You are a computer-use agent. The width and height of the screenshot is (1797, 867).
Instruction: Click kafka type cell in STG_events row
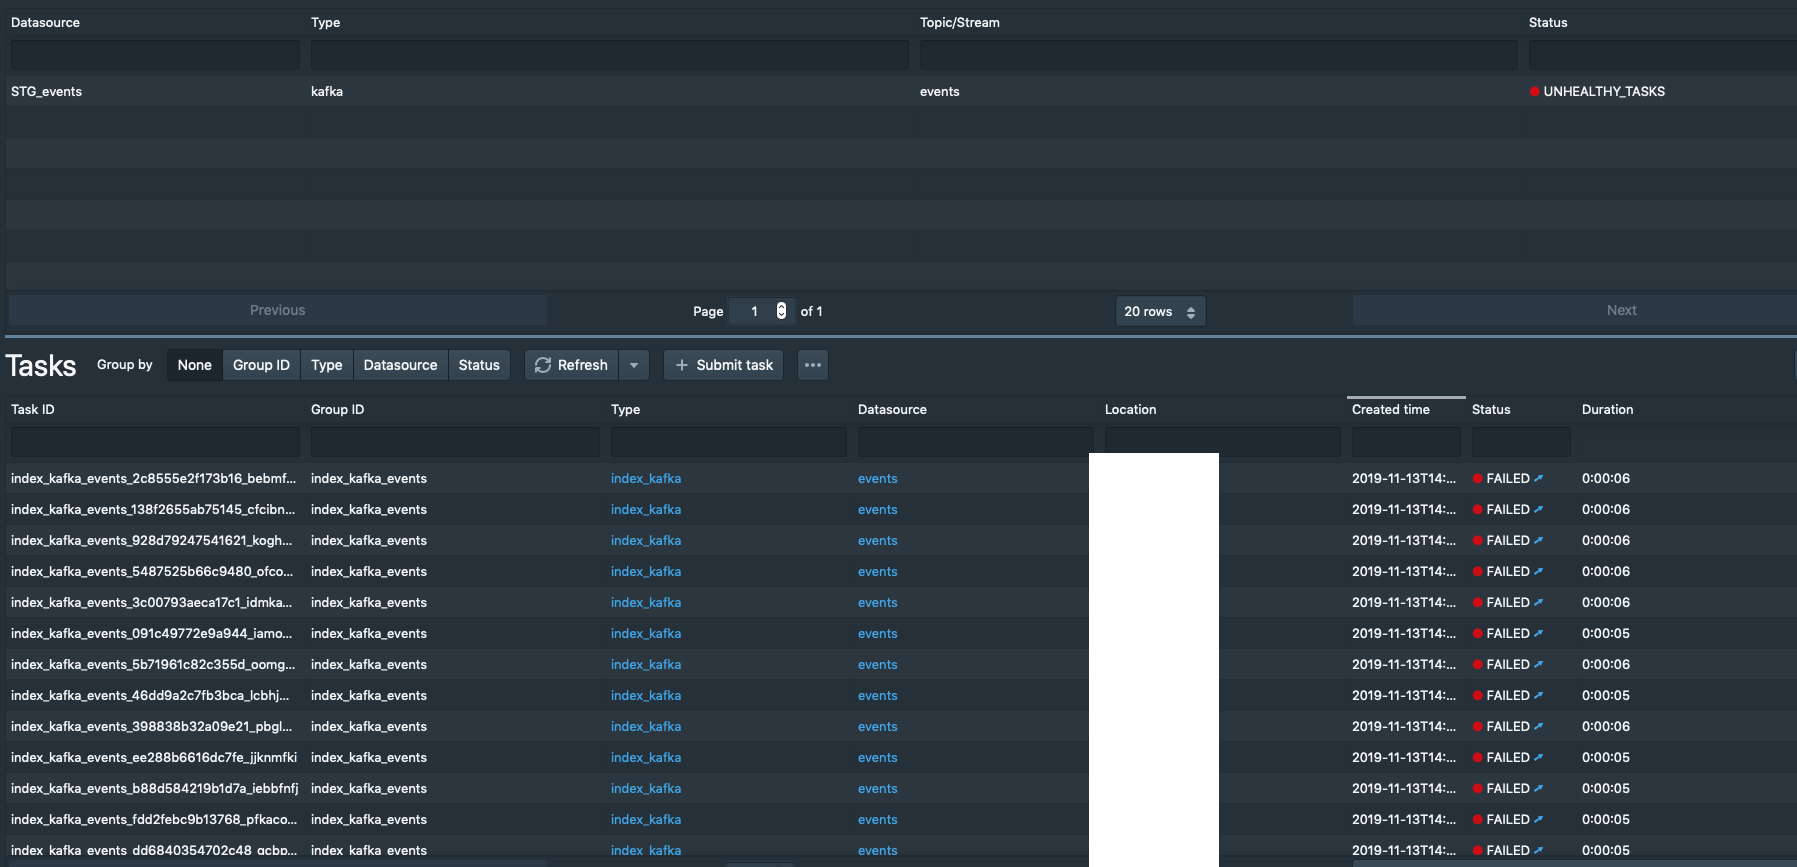(327, 91)
